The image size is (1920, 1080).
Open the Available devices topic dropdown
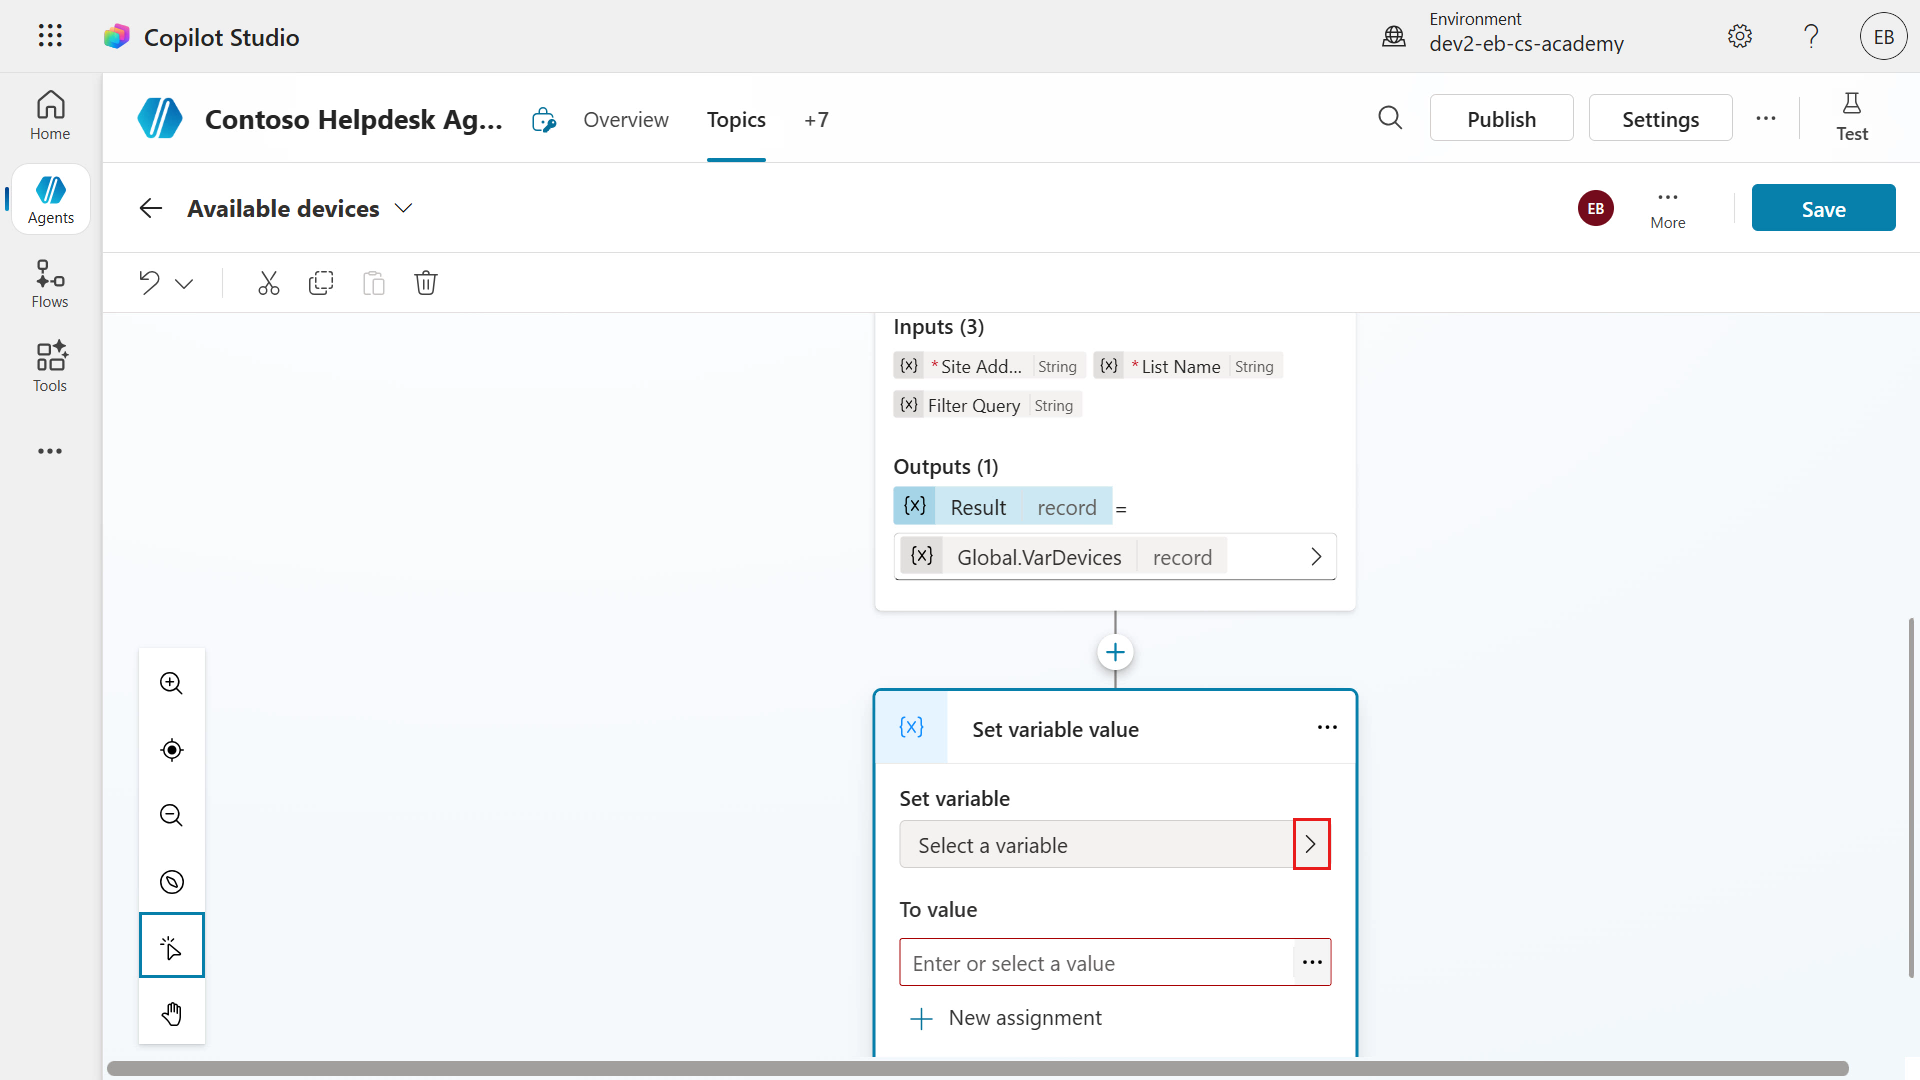point(403,208)
